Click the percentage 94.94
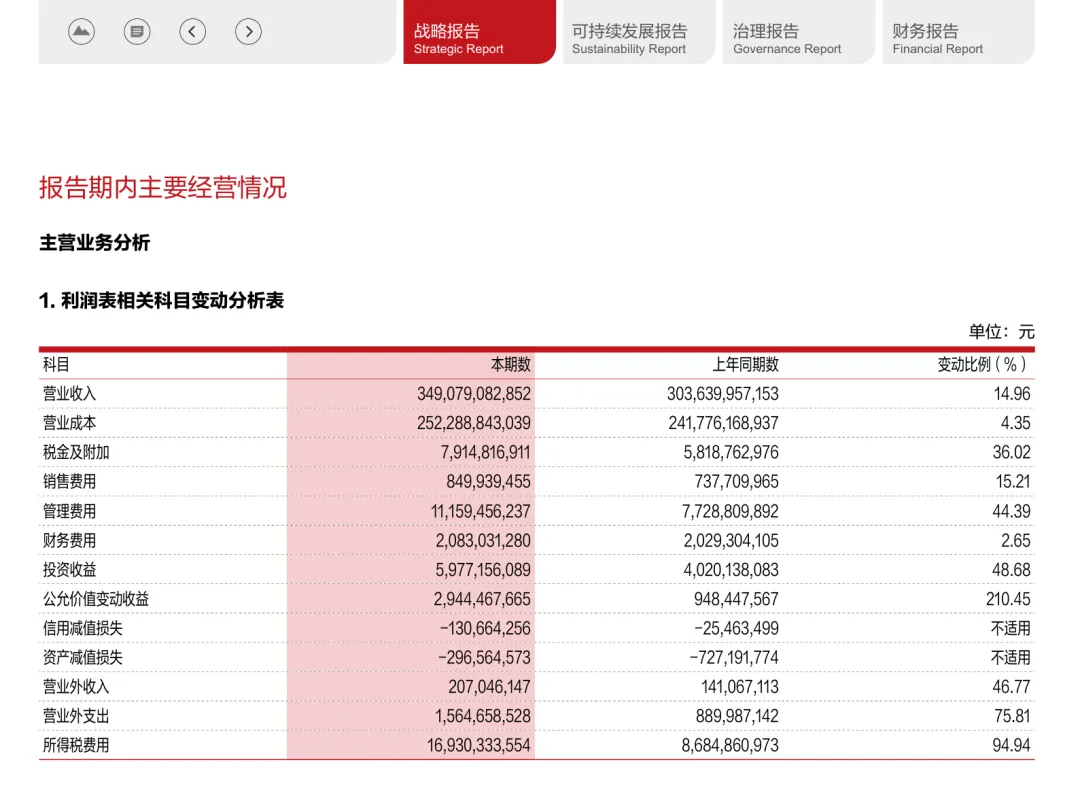This screenshot has height=788, width=1080. pyautogui.click(x=1011, y=746)
